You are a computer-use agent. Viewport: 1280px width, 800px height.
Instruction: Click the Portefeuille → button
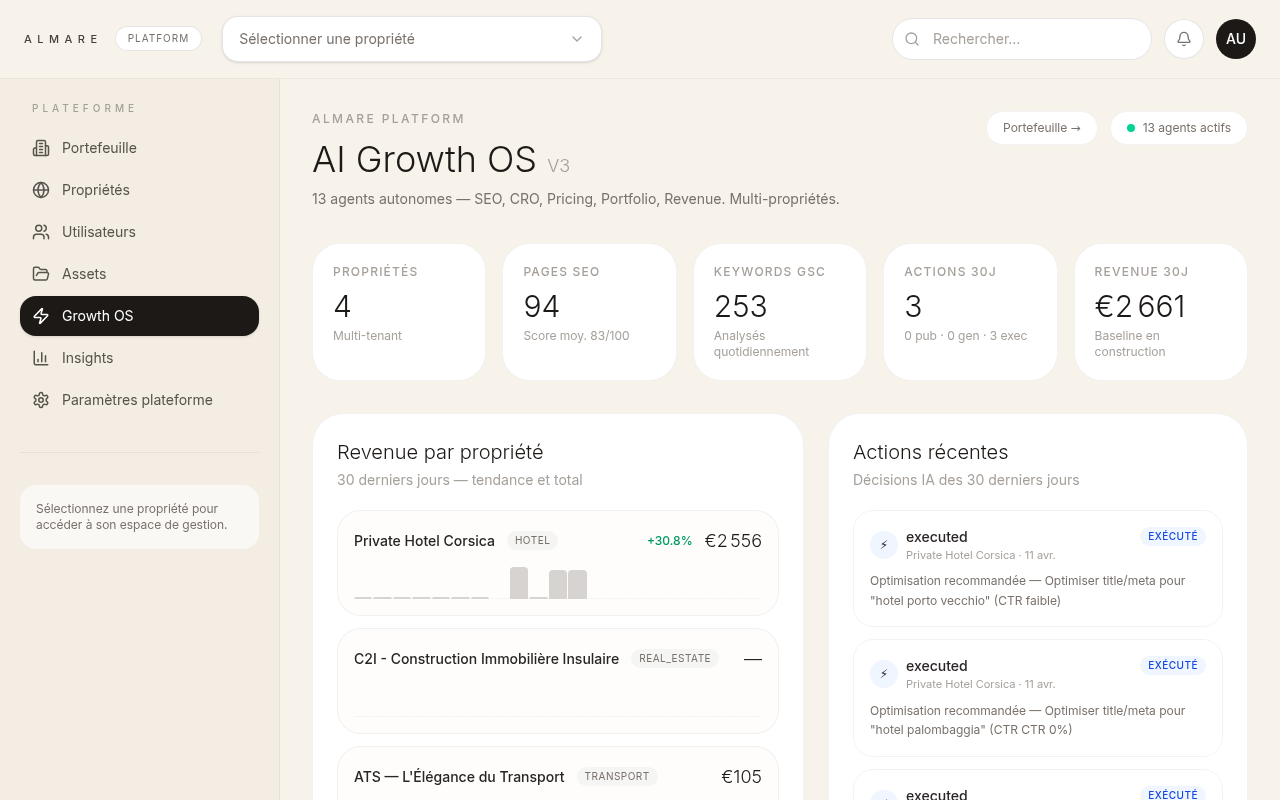pos(1042,128)
